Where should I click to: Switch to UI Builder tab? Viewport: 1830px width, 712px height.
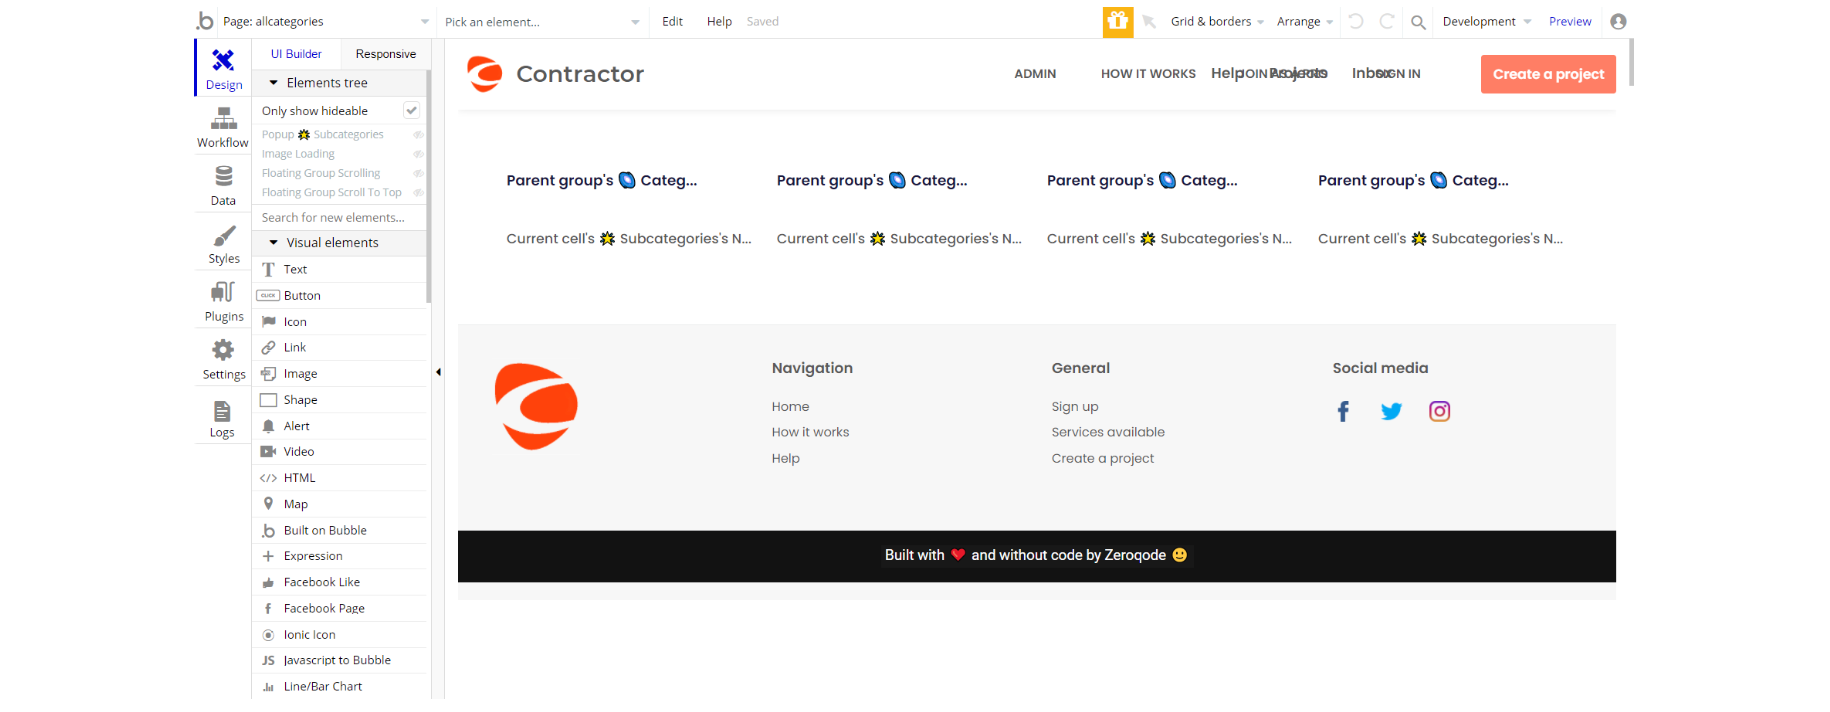(296, 54)
